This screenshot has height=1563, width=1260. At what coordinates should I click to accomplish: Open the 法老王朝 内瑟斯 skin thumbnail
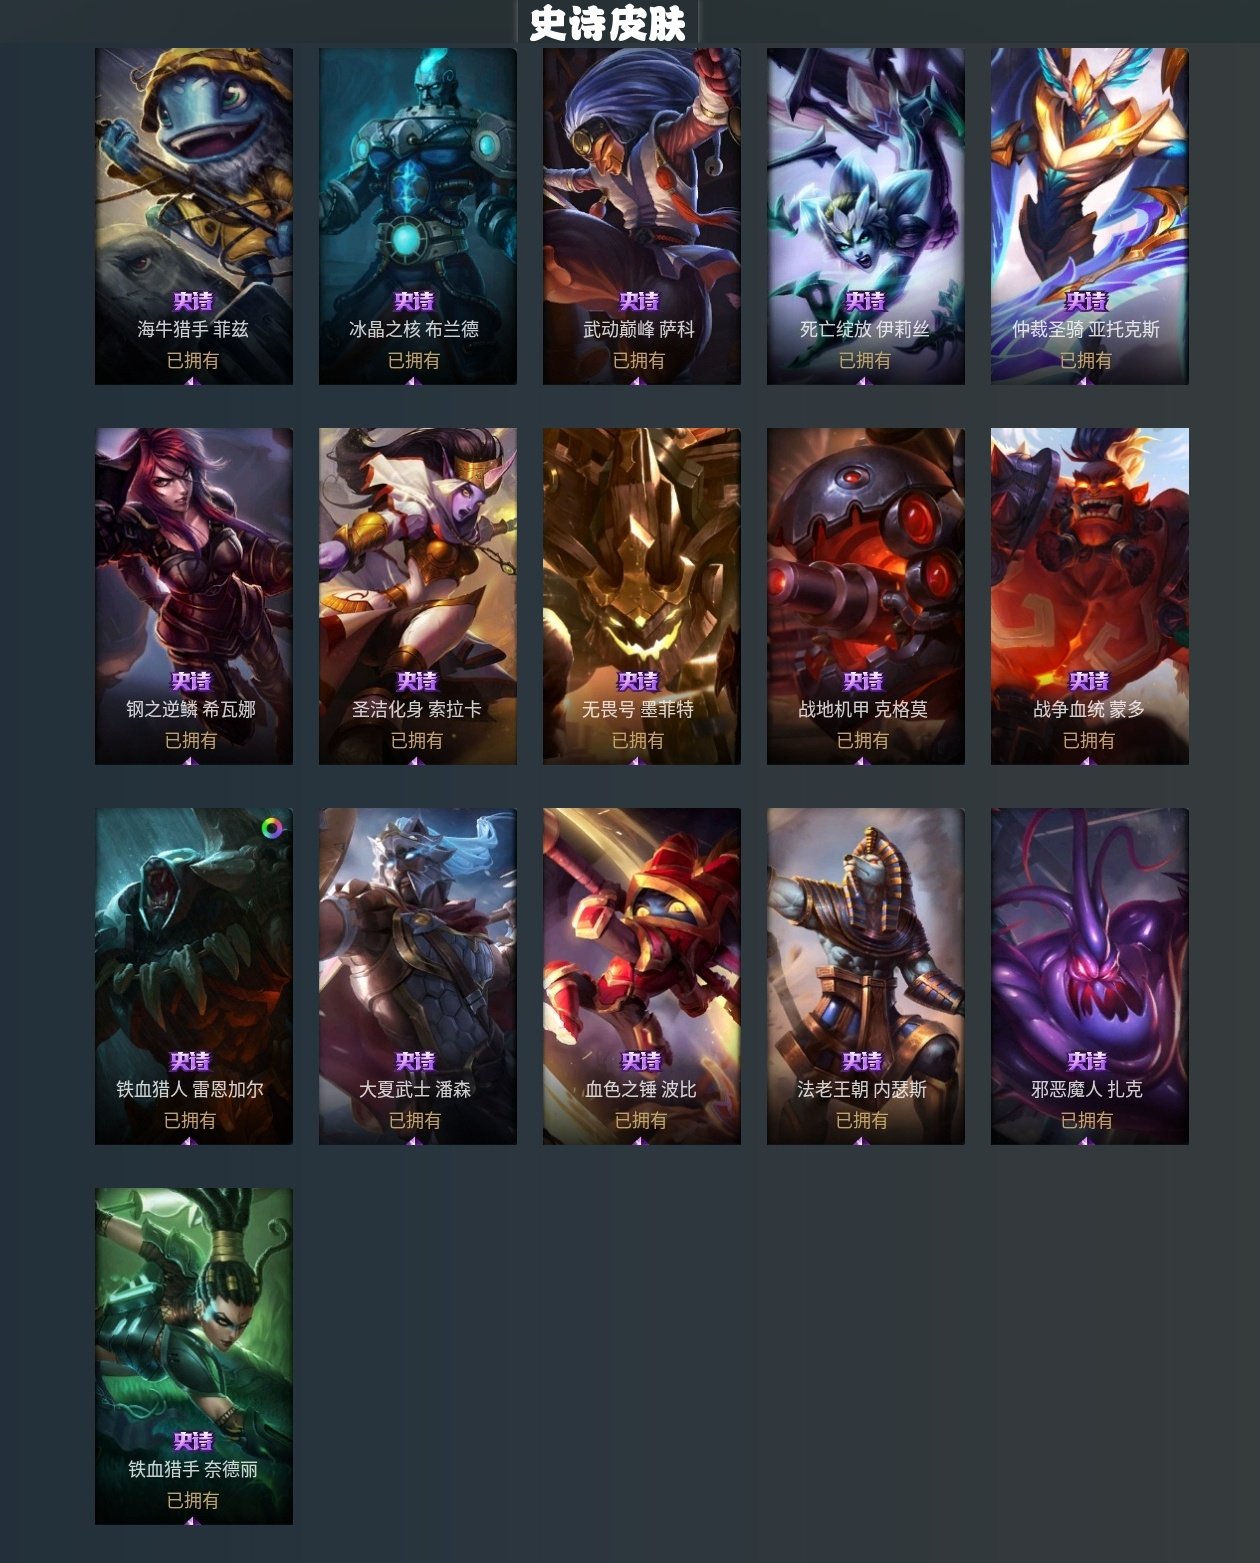coord(866,976)
